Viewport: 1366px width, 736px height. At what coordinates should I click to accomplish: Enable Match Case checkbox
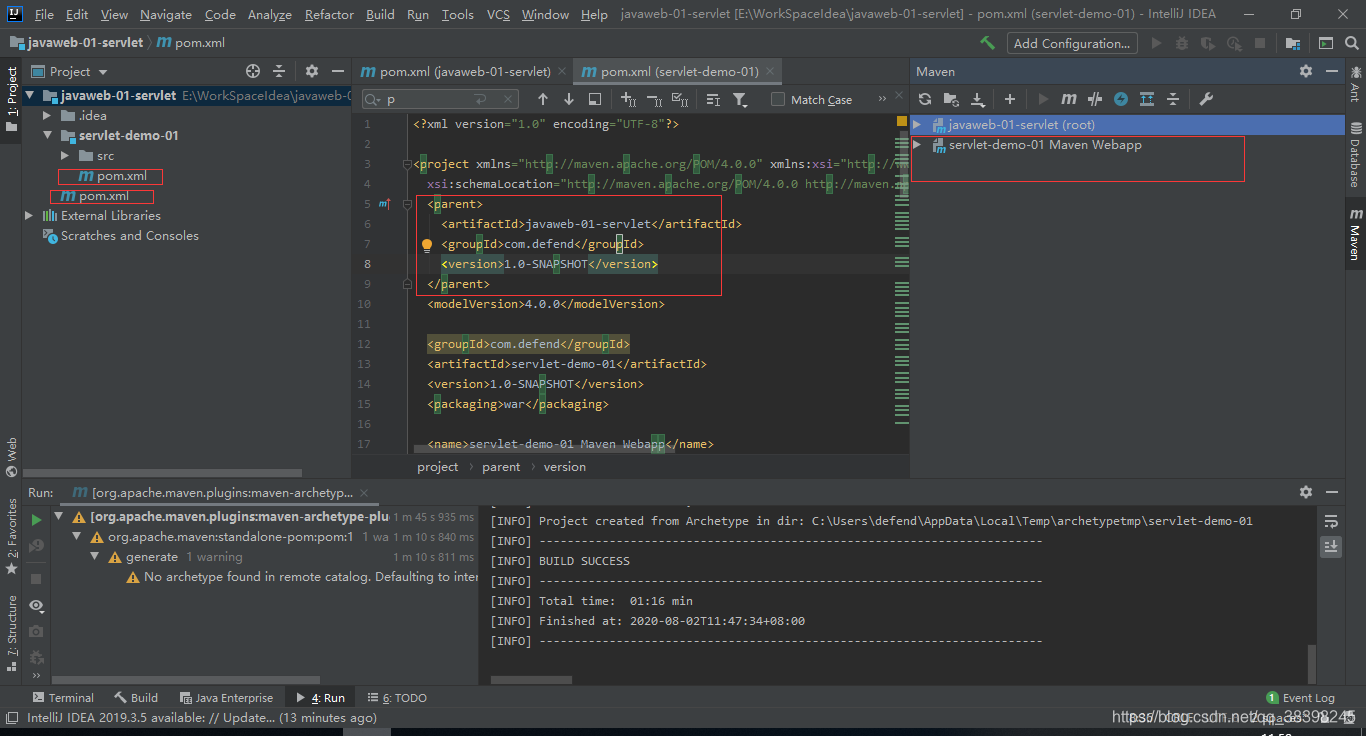coord(778,99)
